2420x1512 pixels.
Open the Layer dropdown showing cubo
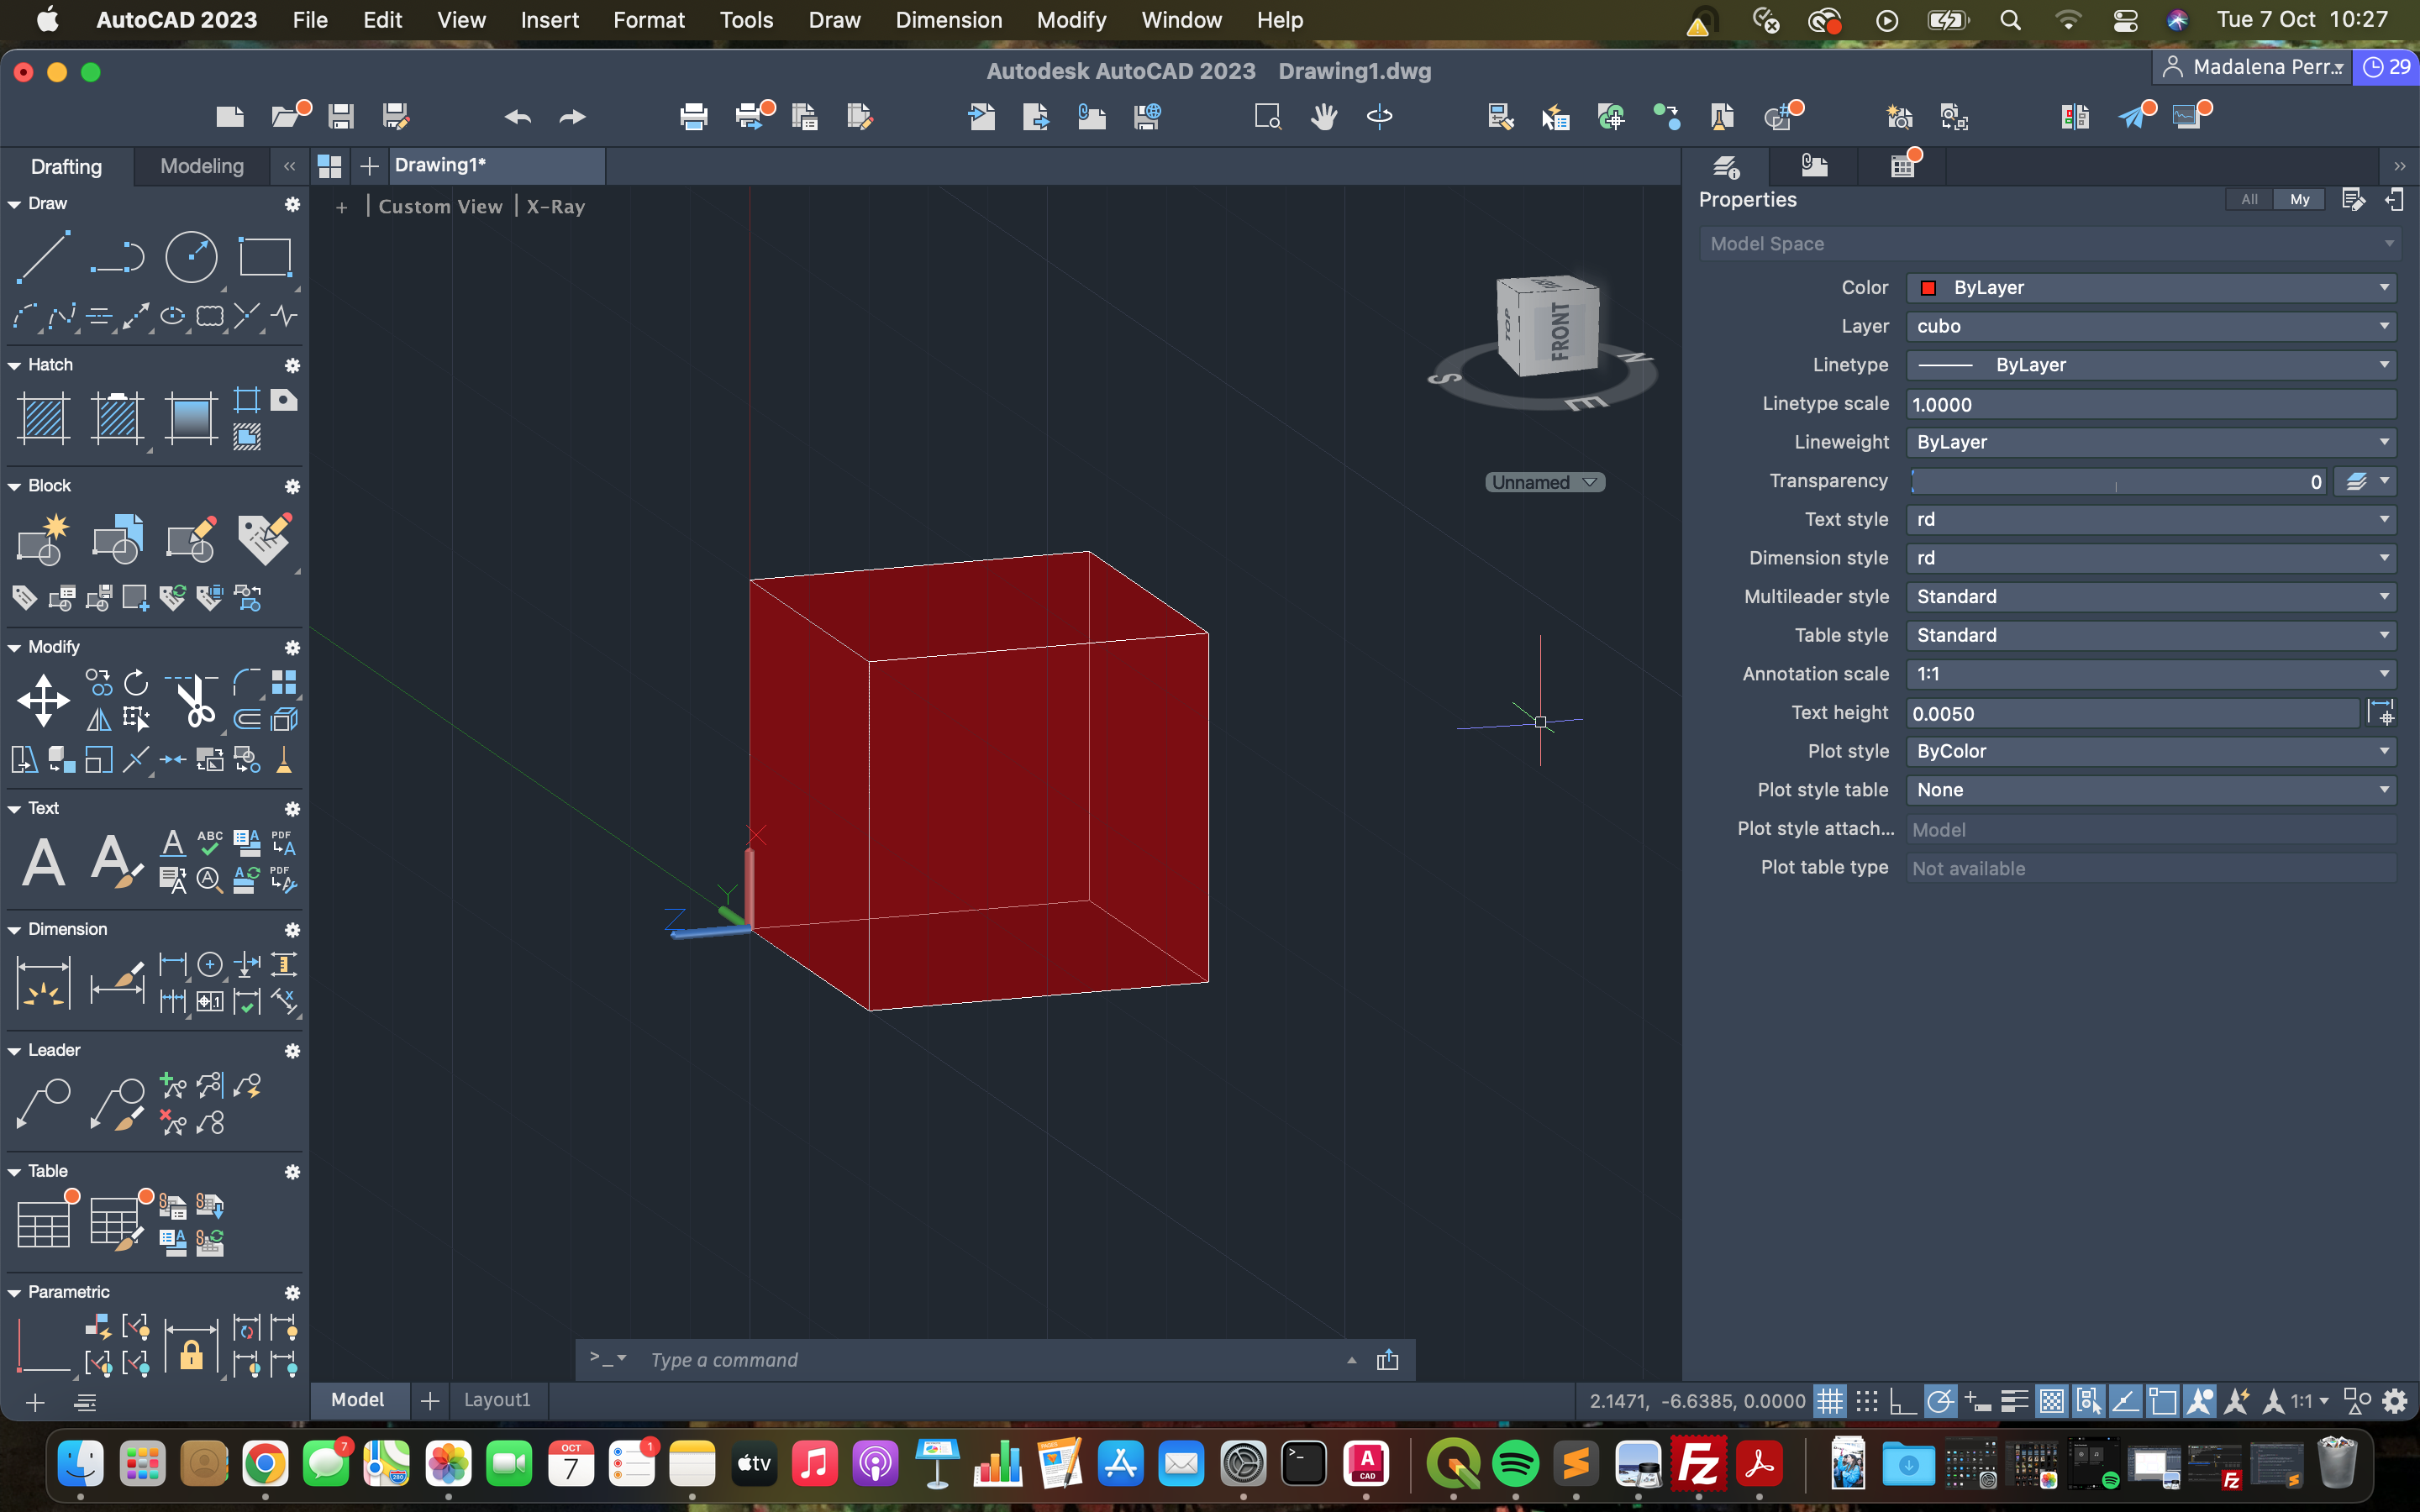2150,326
